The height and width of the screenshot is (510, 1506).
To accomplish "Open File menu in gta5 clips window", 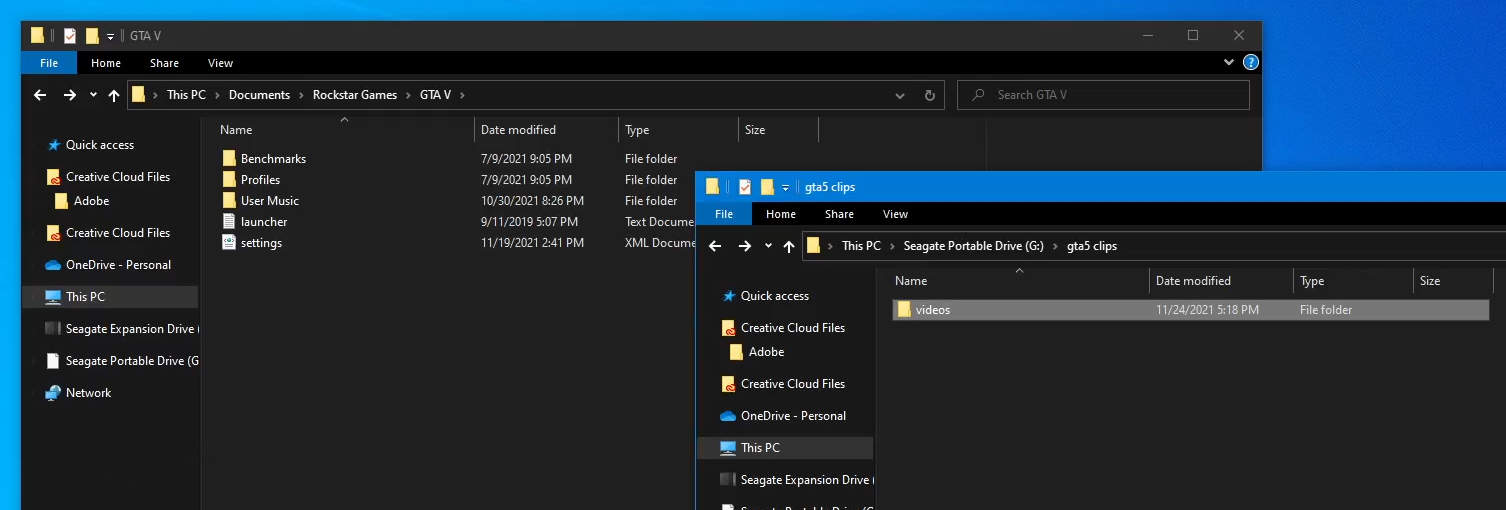I will tap(724, 214).
